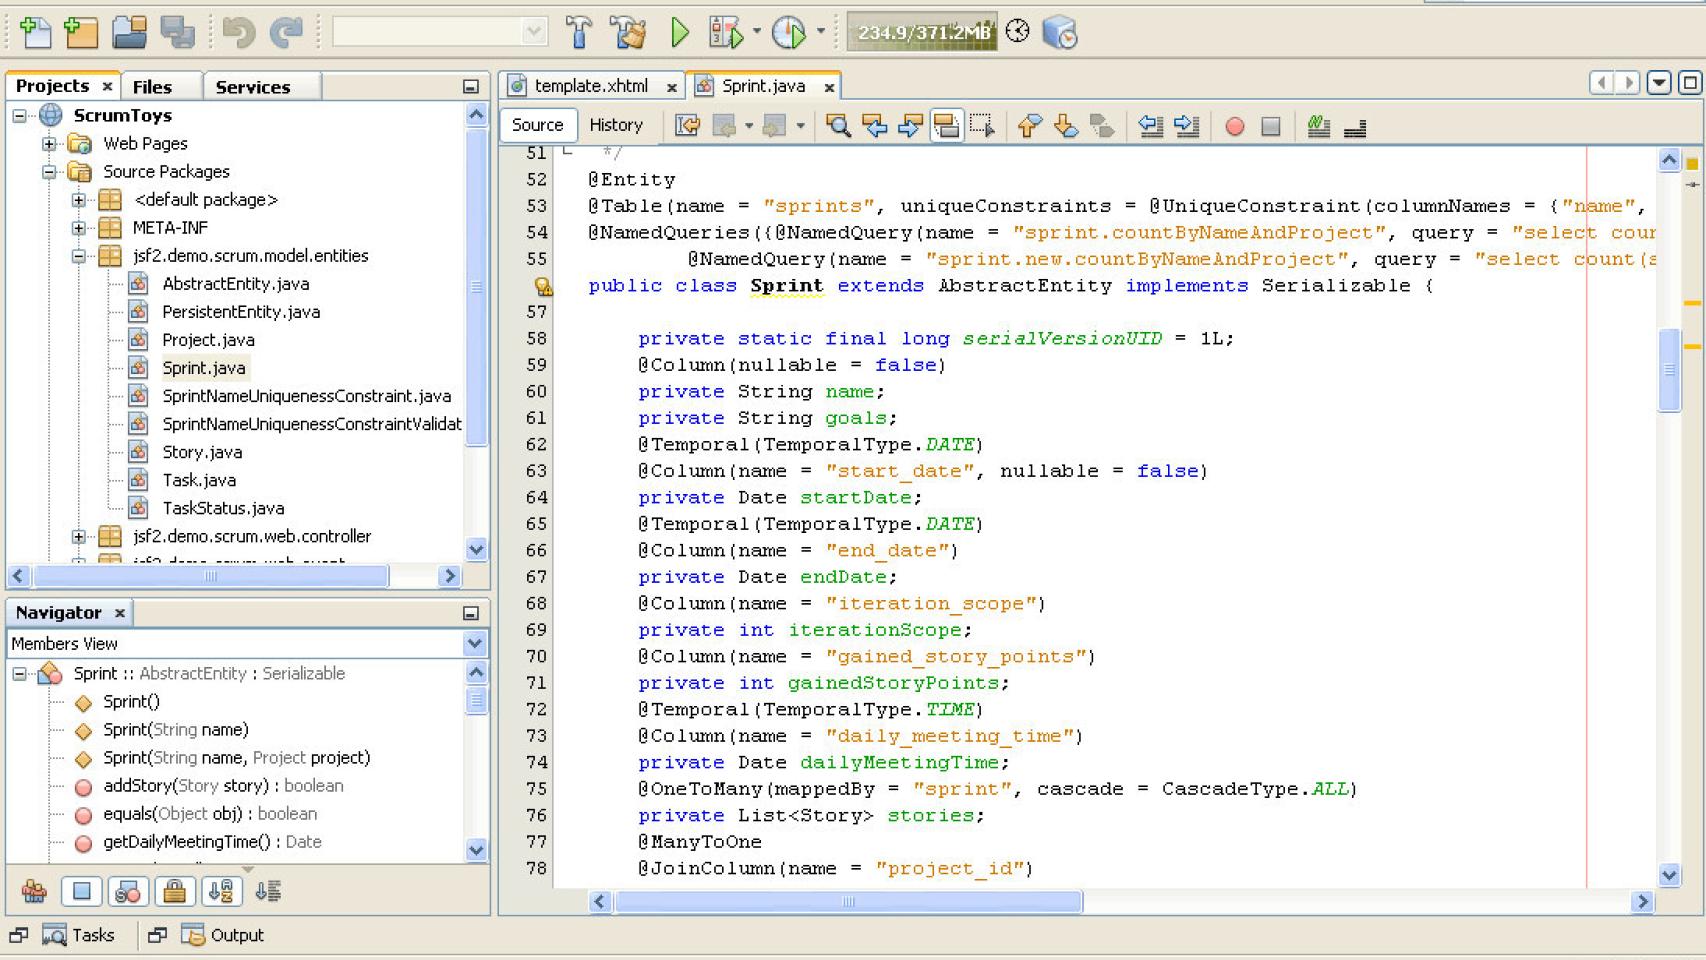
Task: Click Clean and Build Project icon
Action: click(x=628, y=33)
